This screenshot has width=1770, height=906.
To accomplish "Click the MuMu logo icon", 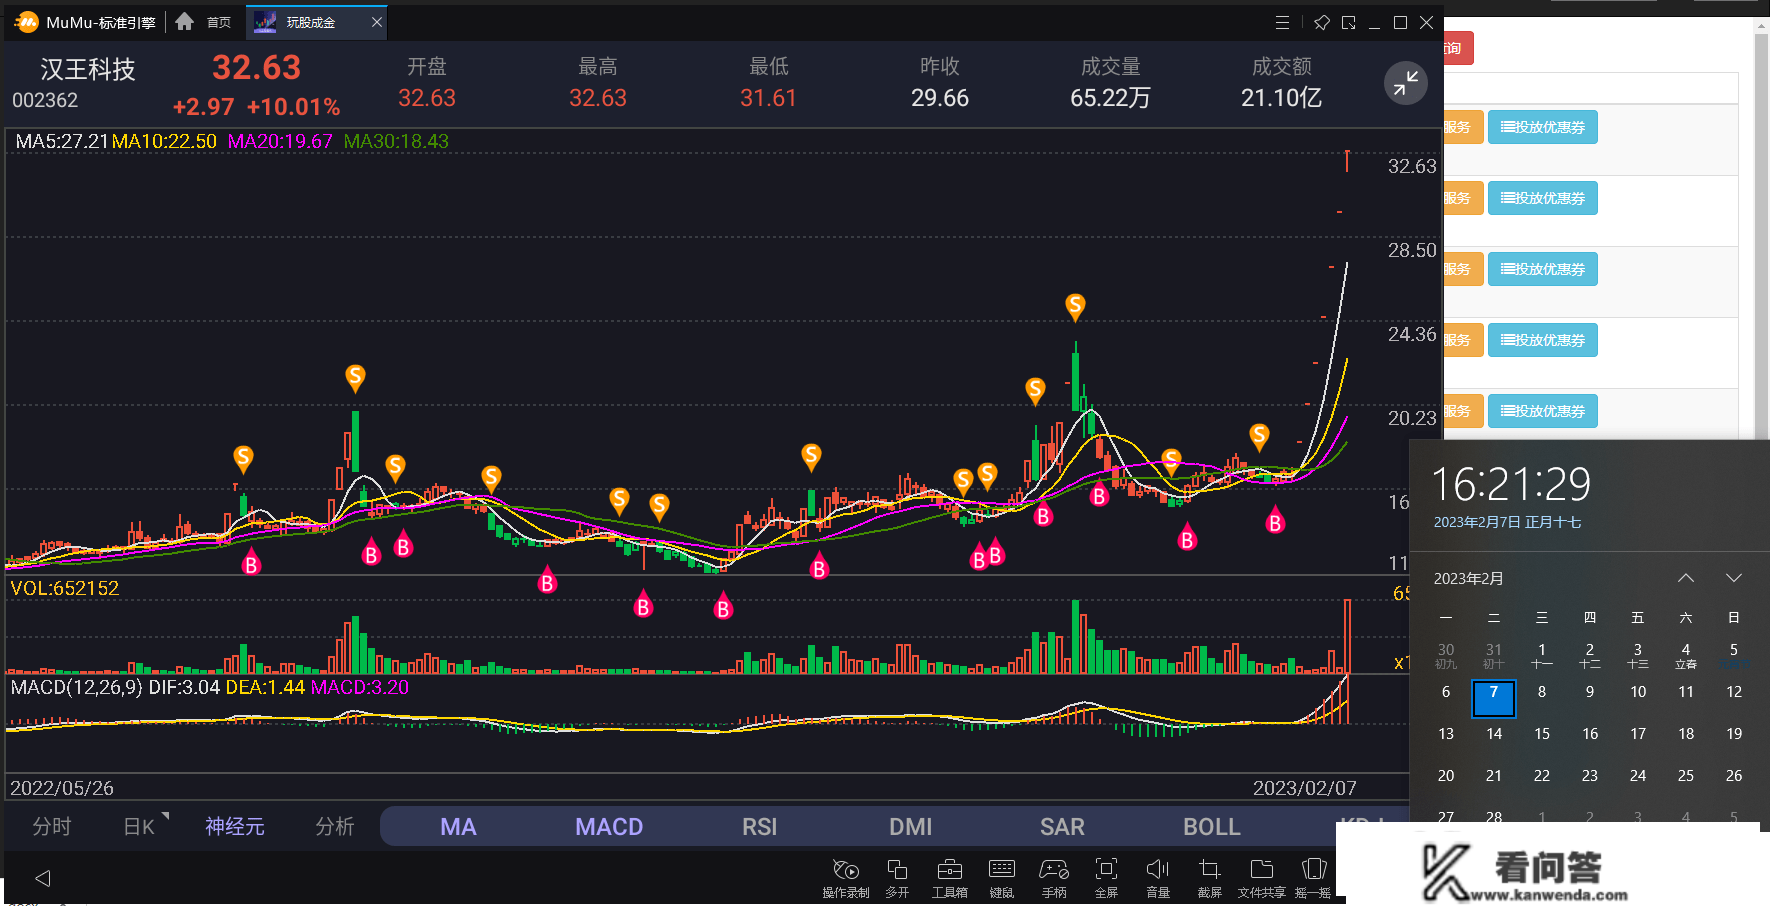I will coord(26,22).
